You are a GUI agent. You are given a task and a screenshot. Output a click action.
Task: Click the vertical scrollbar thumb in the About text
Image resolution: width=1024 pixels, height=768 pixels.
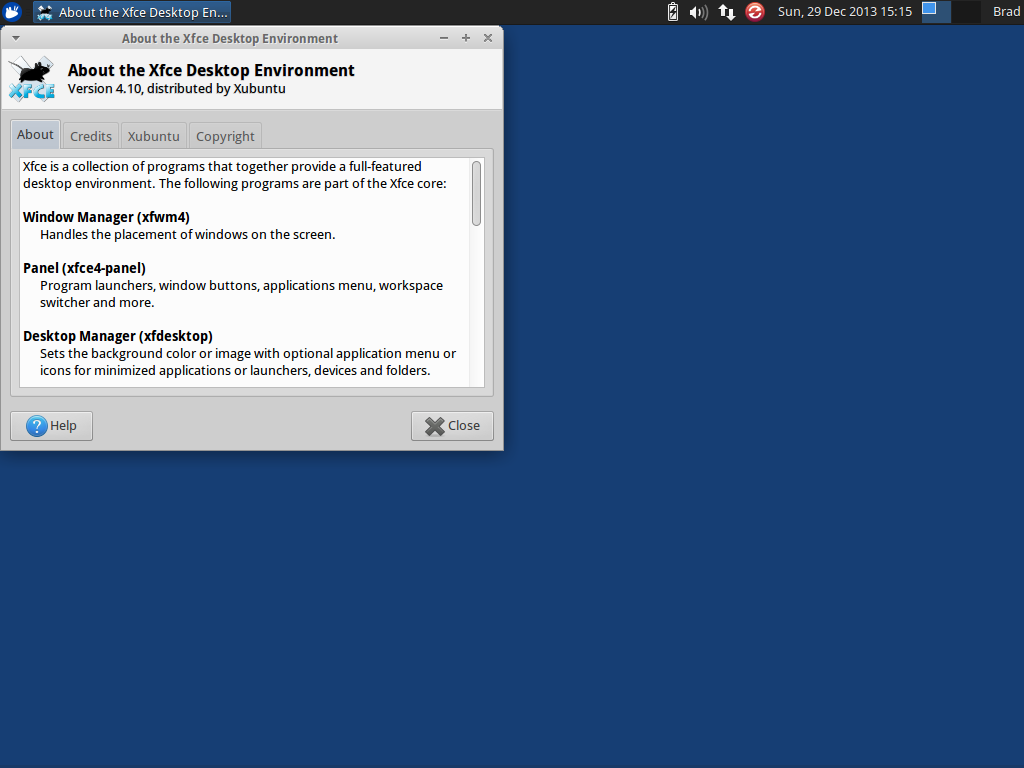click(x=477, y=193)
